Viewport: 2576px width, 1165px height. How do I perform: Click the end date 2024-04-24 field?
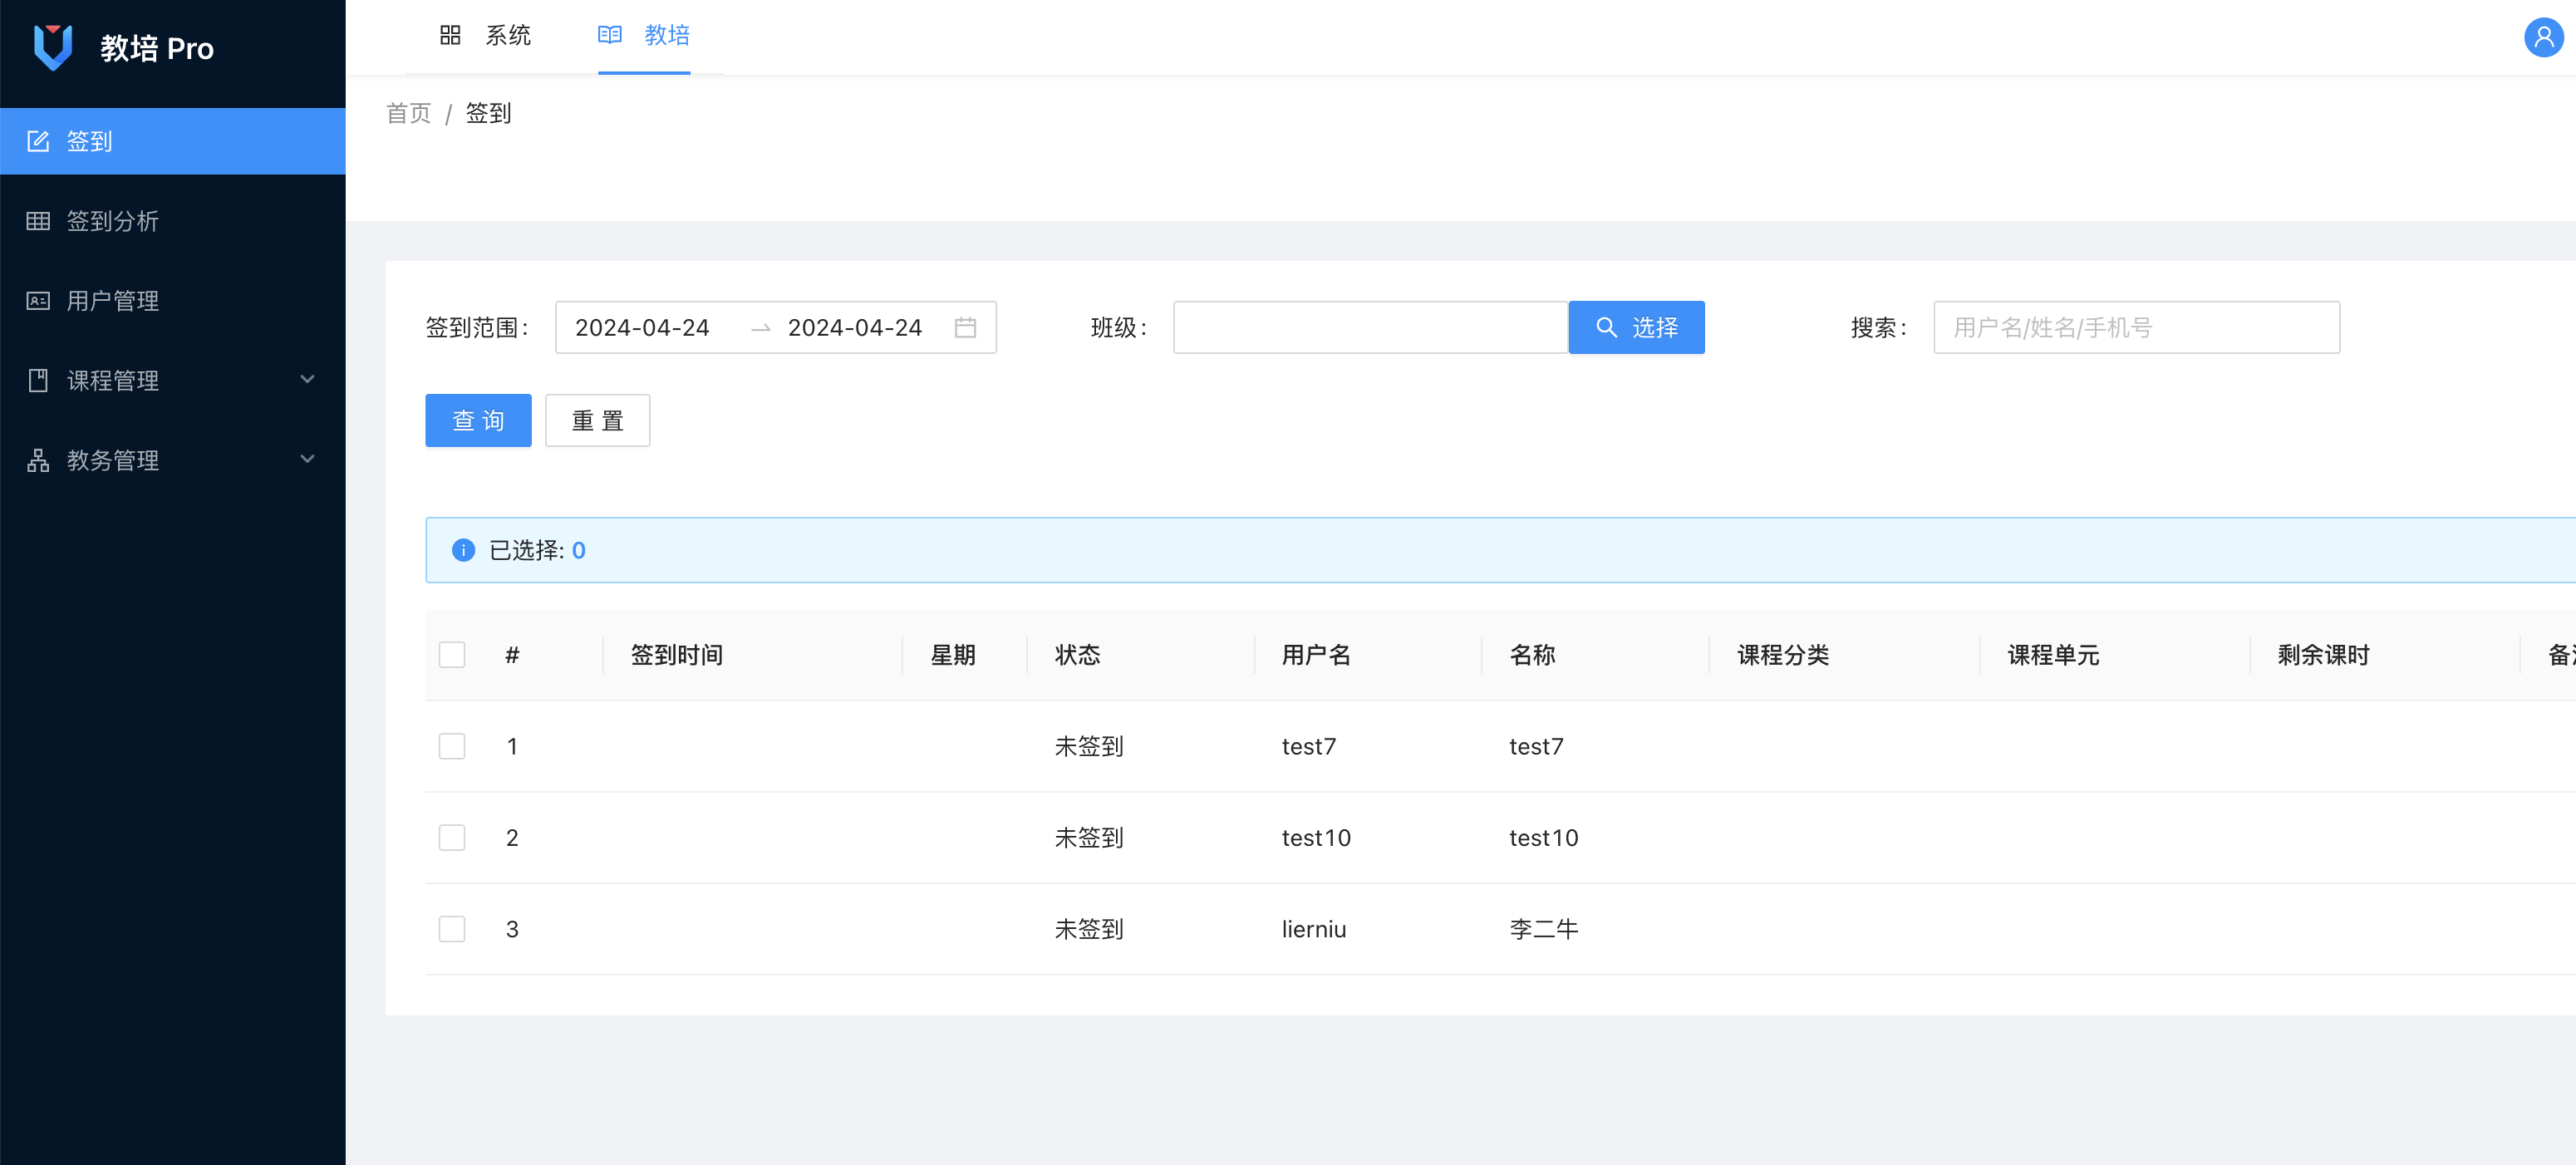pos(855,327)
